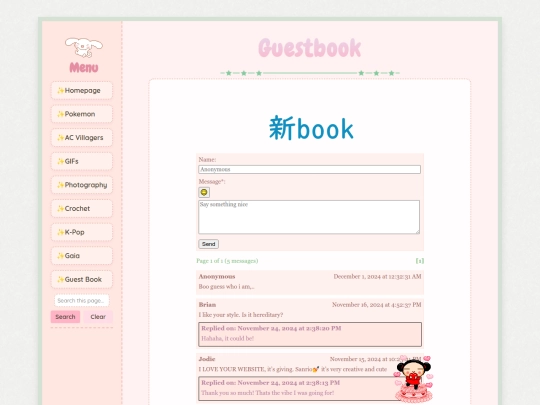
Task: Click the Menu heading in sidebar
Action: coord(84,67)
